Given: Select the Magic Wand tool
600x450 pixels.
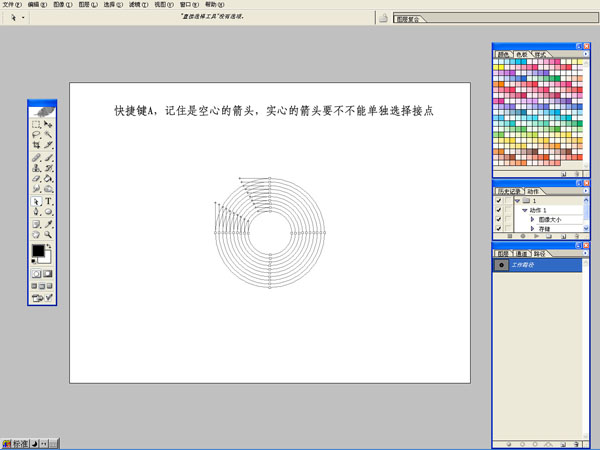Looking at the screenshot, I should (x=48, y=135).
